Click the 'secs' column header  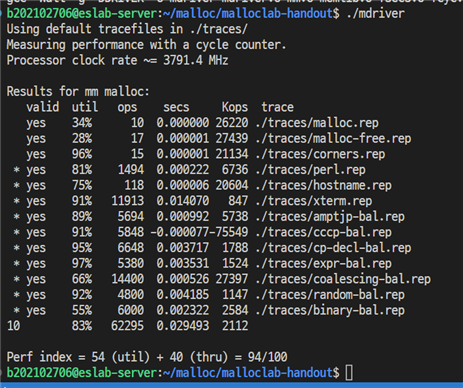[176, 108]
